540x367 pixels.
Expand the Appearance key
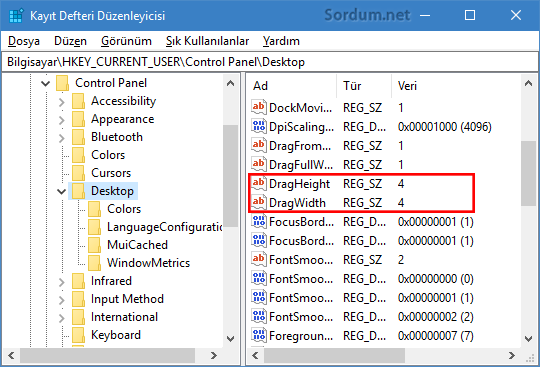click(62, 119)
